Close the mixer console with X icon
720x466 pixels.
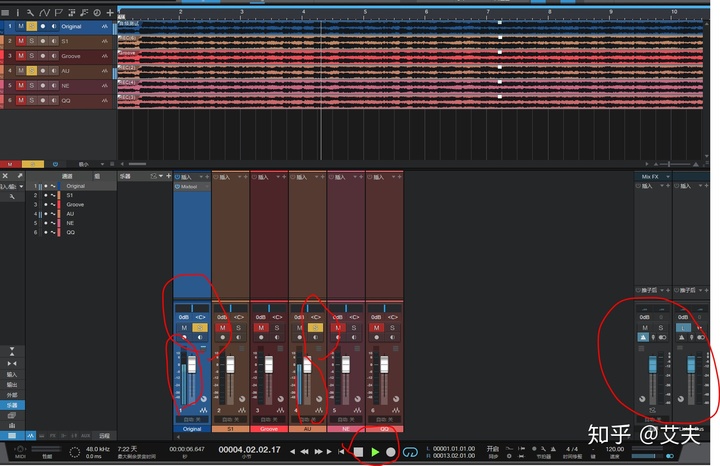pos(5,176)
